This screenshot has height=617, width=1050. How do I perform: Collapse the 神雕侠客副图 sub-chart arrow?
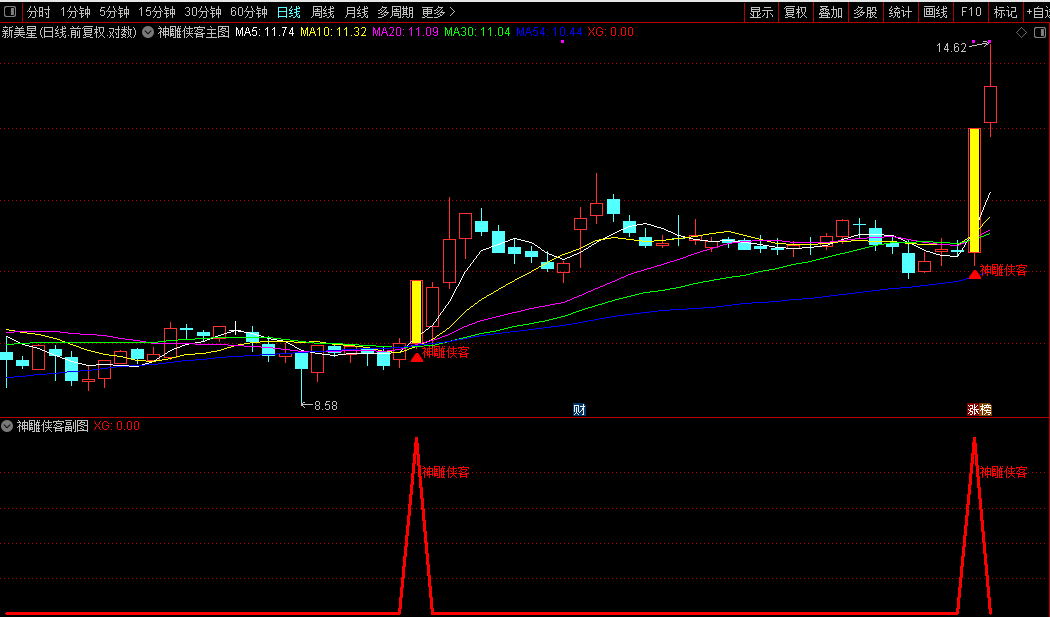point(7,425)
